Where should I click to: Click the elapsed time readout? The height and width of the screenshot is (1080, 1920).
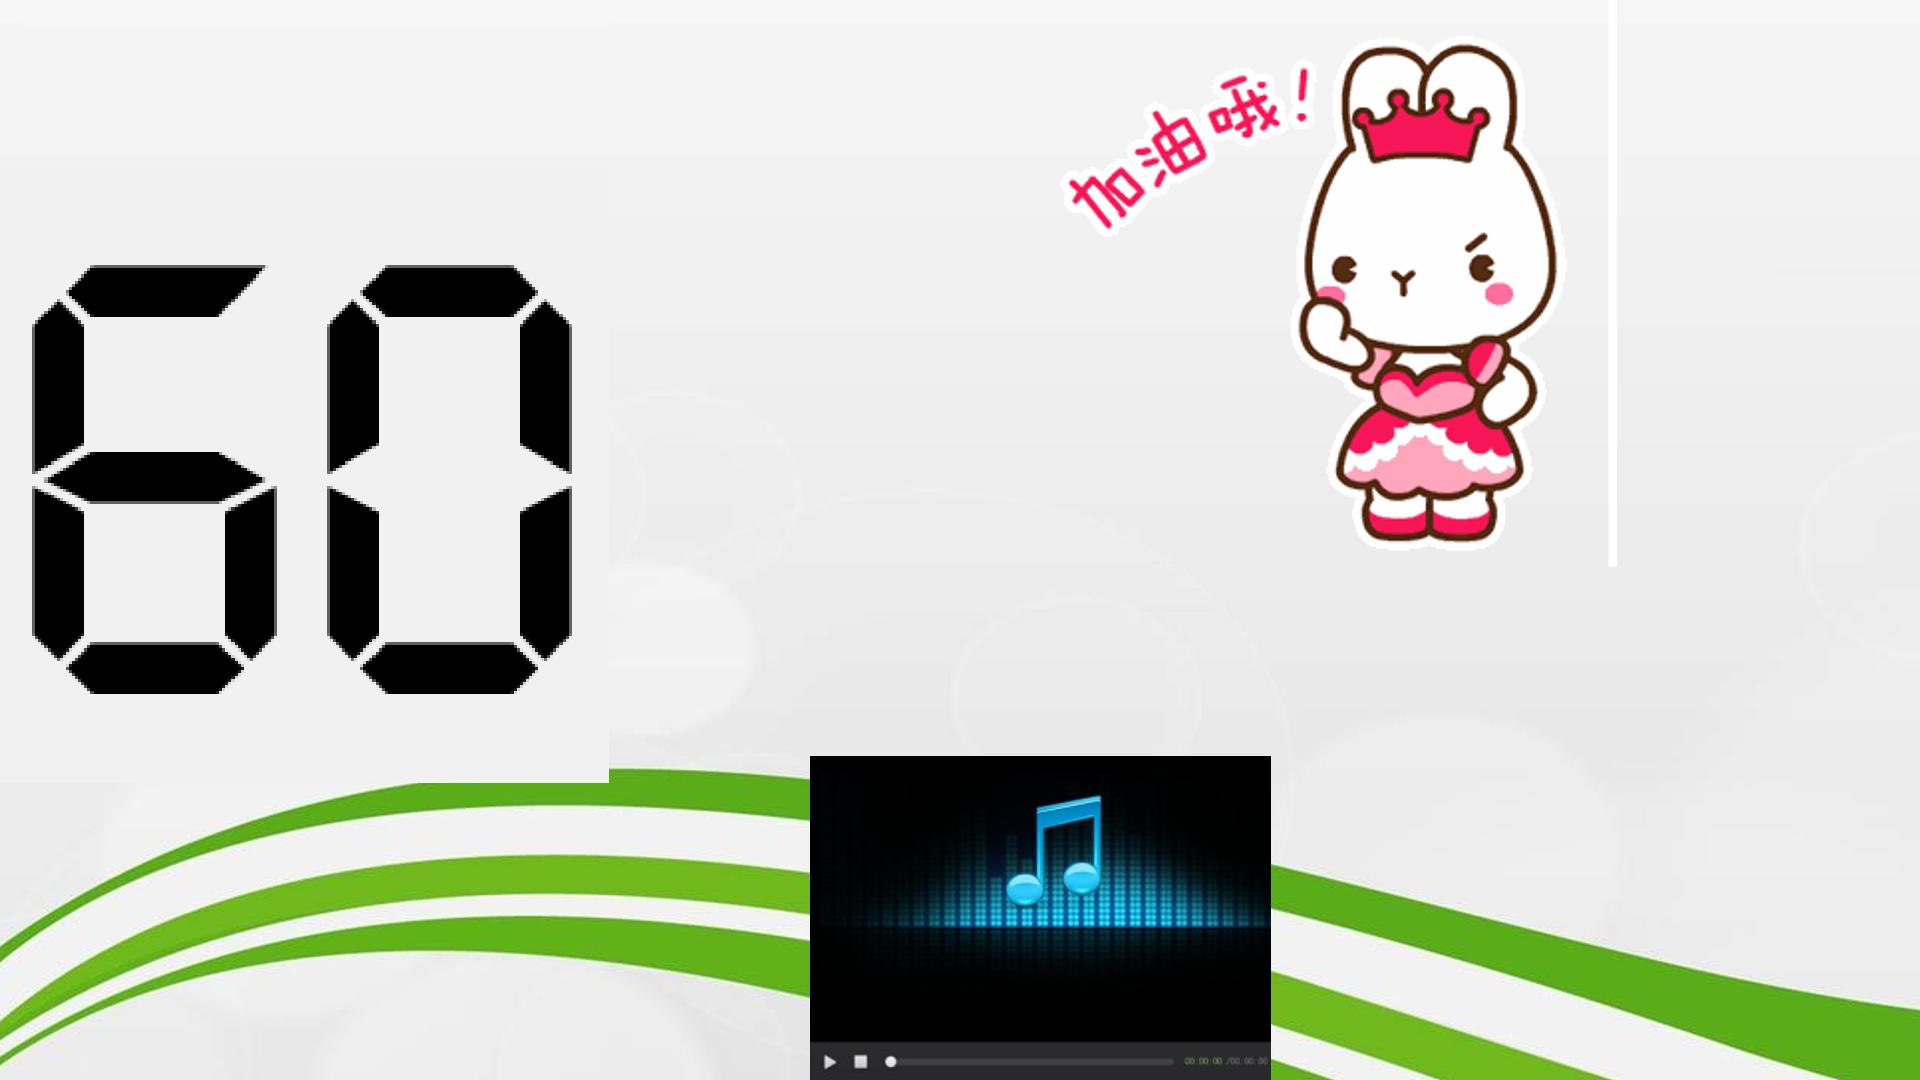click(x=1203, y=1062)
